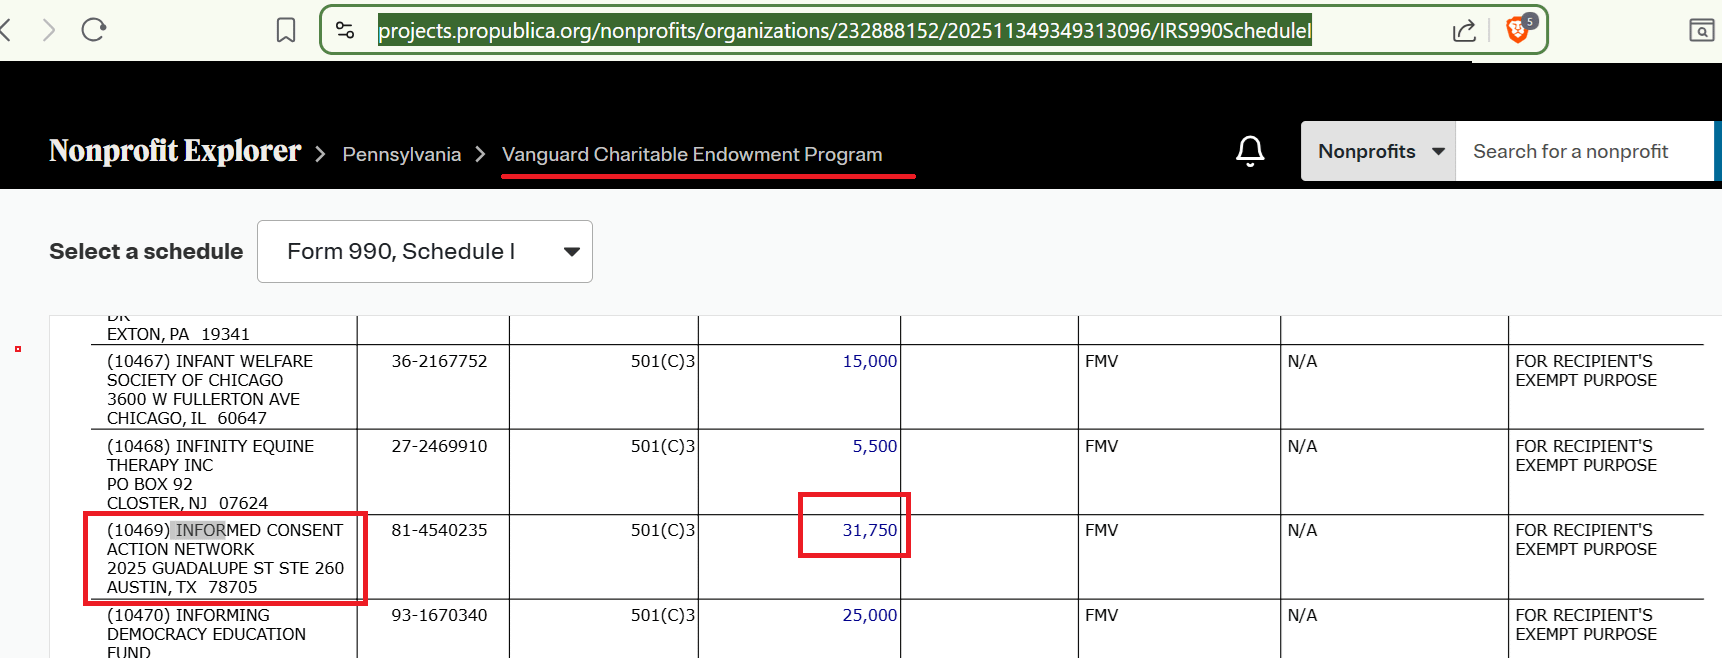Click purpose text in Informing Democracy row
The height and width of the screenshot is (658, 1722).
1586,624
